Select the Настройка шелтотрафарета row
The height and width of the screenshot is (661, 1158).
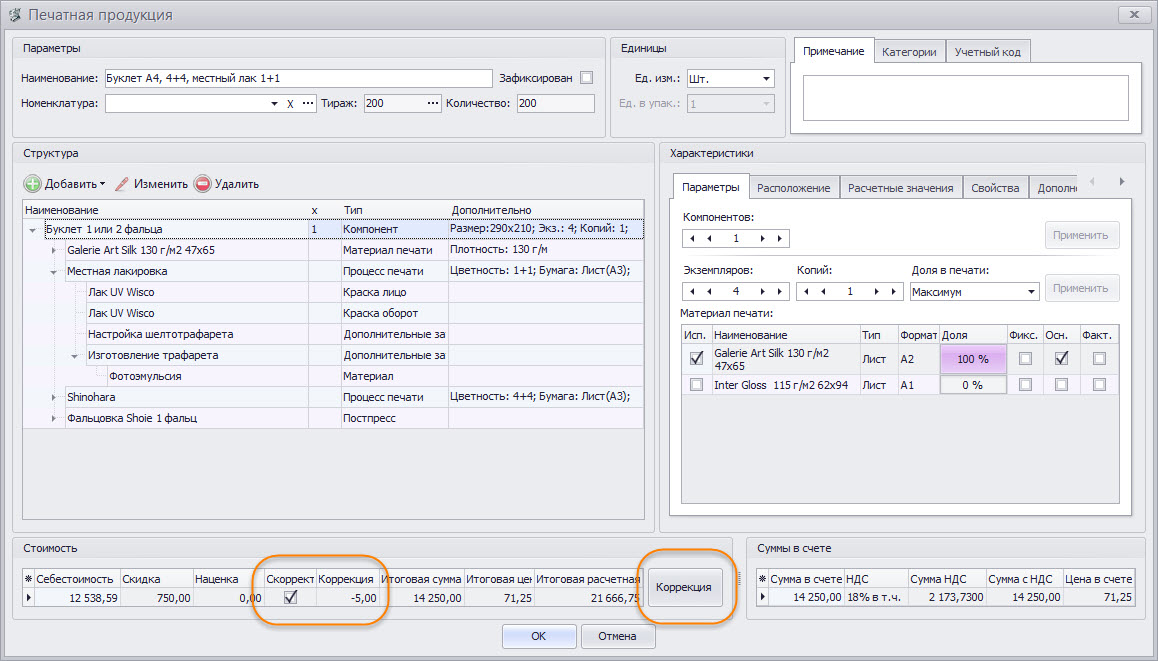333,335
